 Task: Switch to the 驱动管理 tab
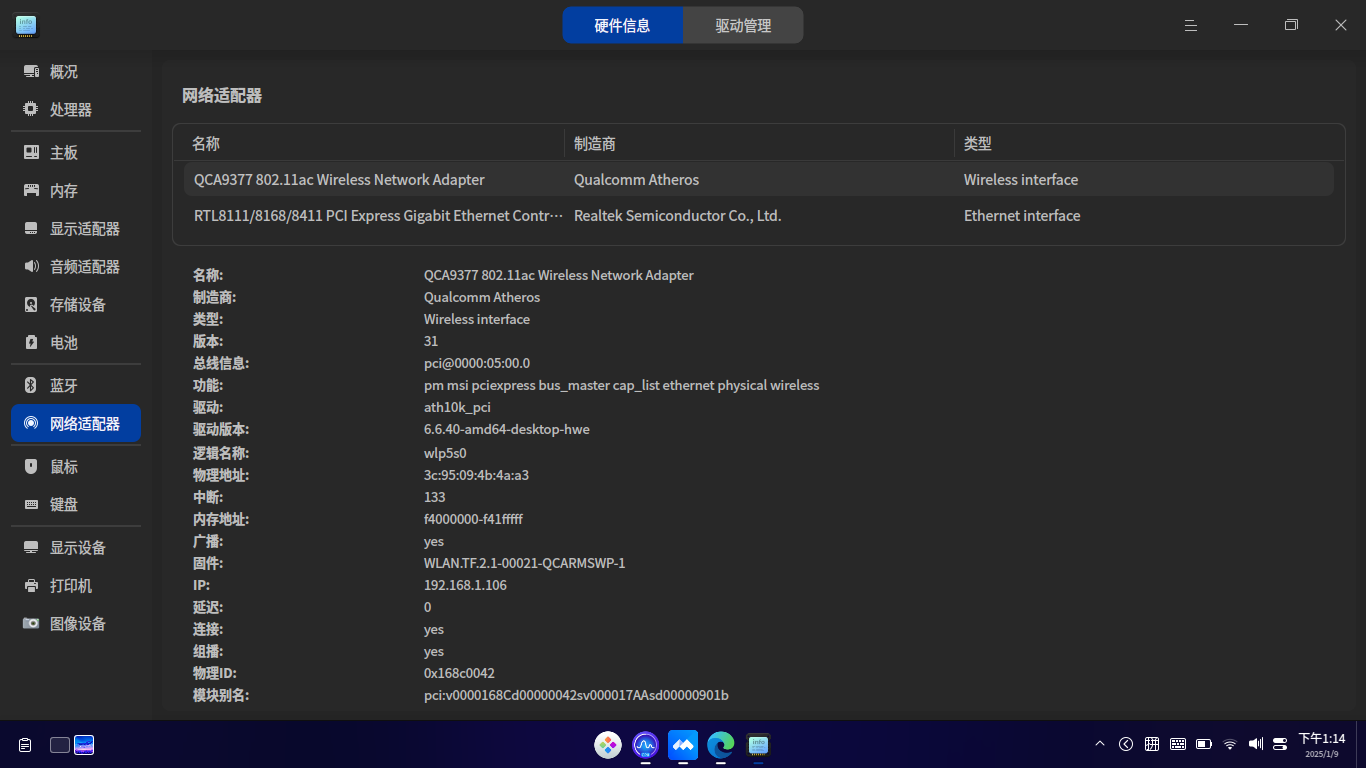click(x=743, y=25)
